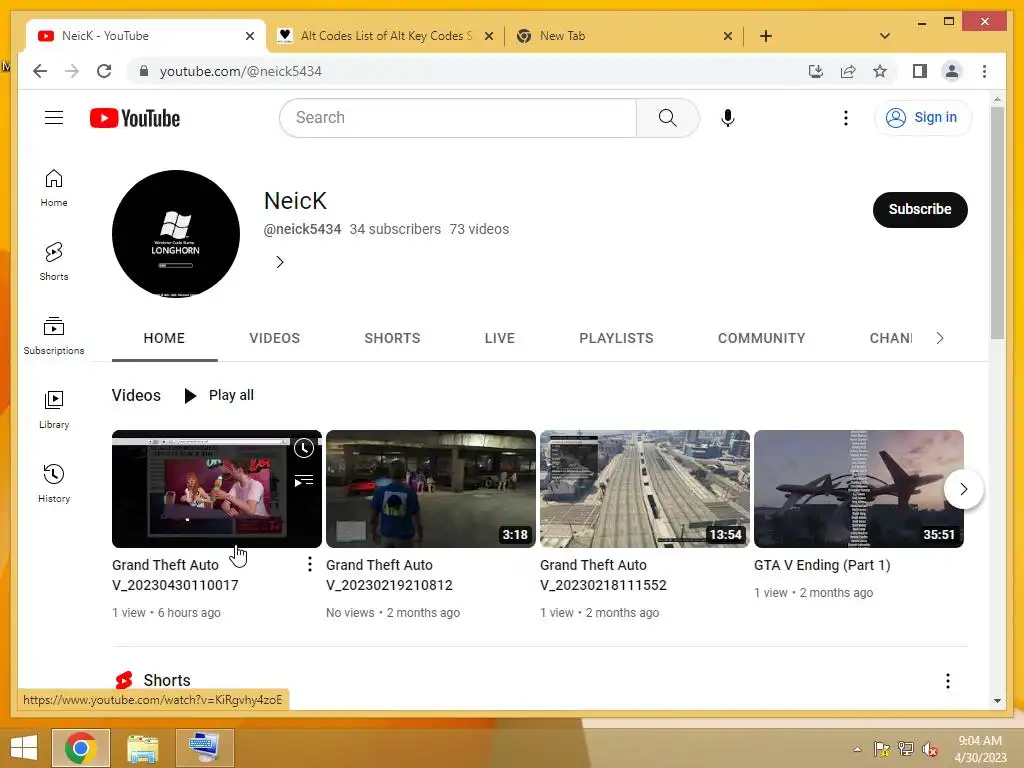Open tab search dropdown arrow
The height and width of the screenshot is (768, 1024).
click(x=885, y=36)
